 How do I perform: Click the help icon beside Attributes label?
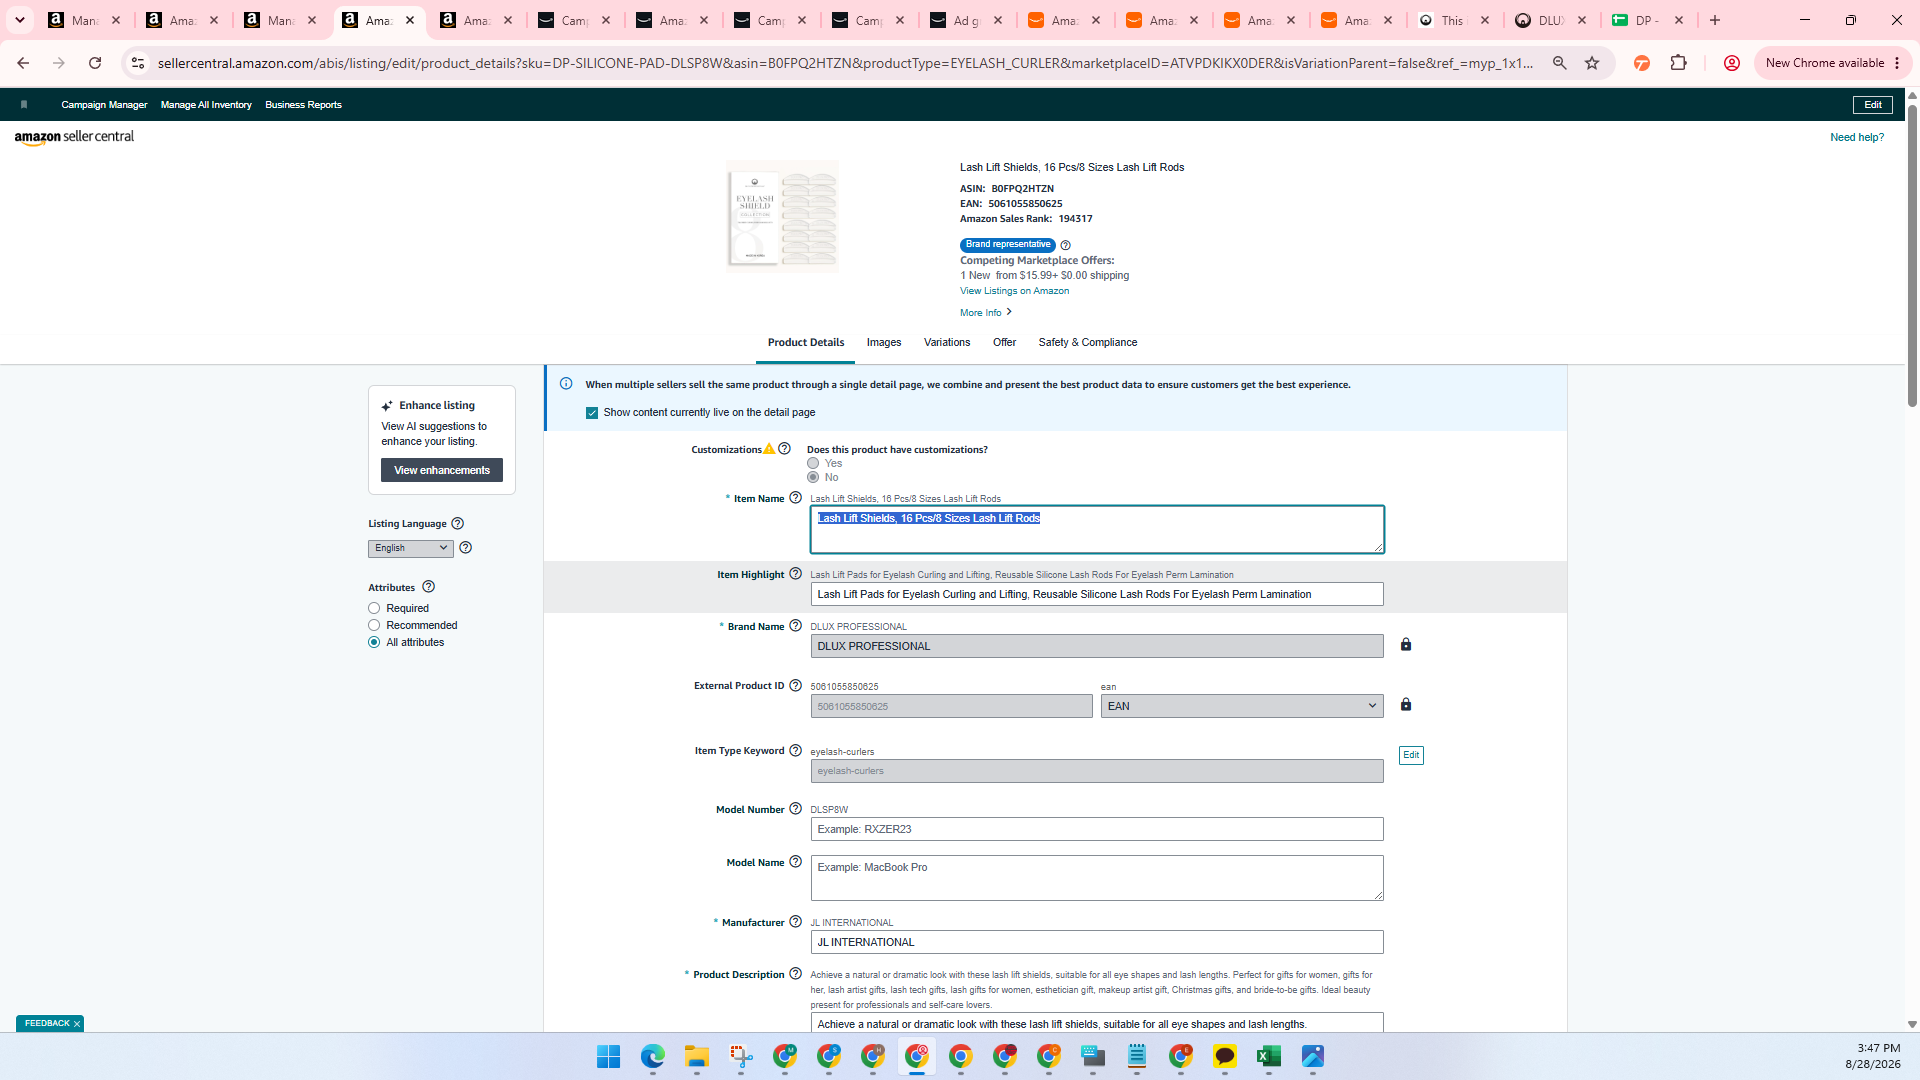428,587
